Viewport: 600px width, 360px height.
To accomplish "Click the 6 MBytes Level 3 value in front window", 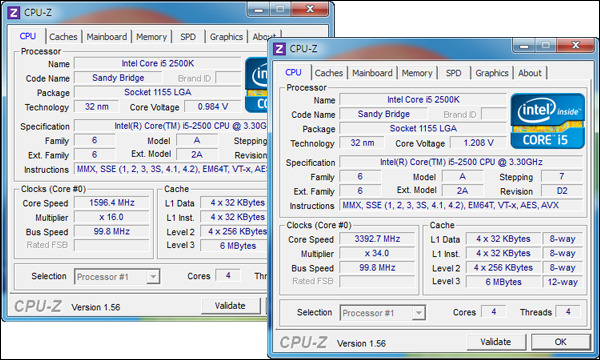I will 503,282.
